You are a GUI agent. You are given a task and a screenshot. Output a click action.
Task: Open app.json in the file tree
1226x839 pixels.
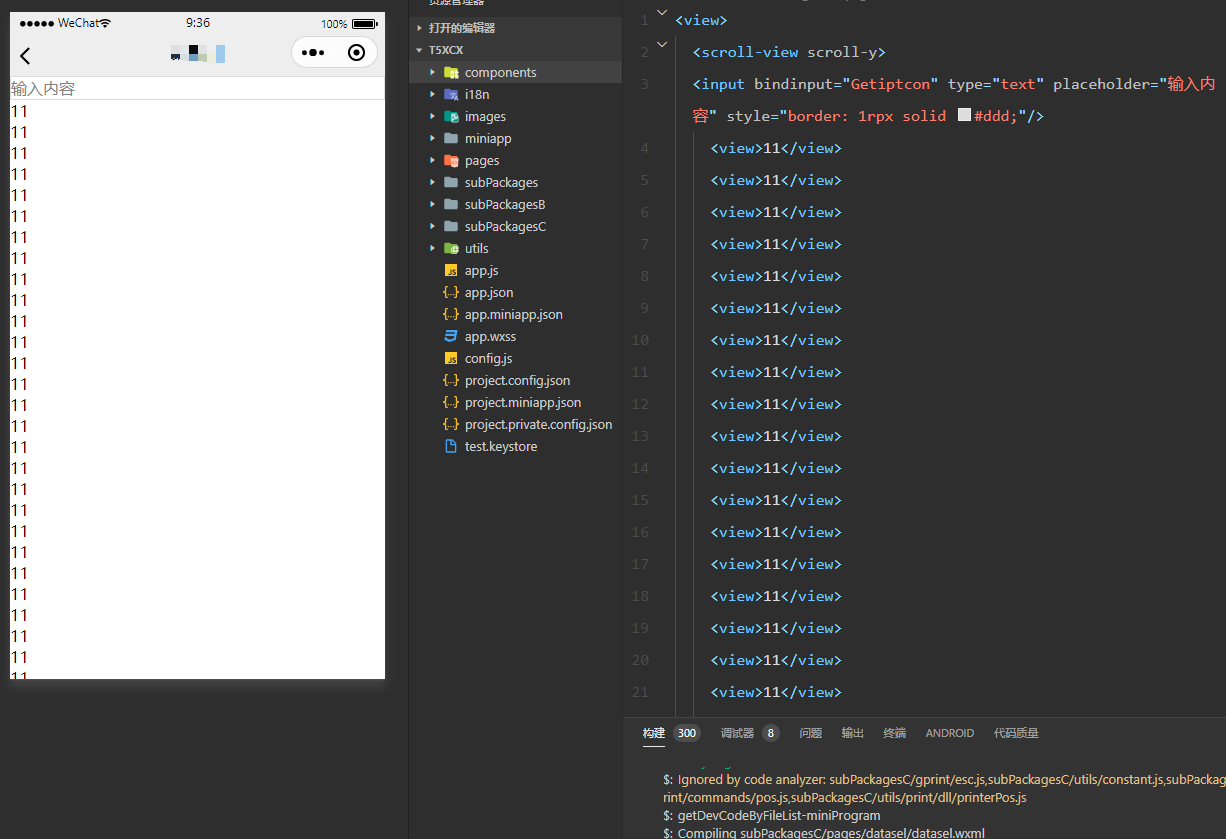489,292
